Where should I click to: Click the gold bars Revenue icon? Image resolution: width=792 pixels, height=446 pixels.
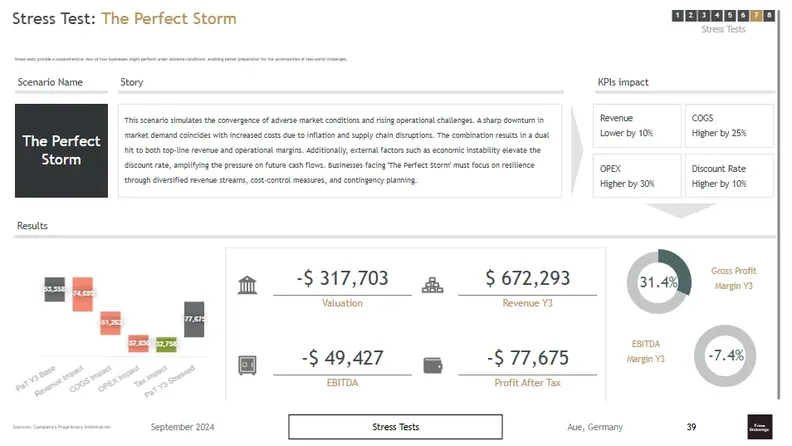[x=433, y=285]
